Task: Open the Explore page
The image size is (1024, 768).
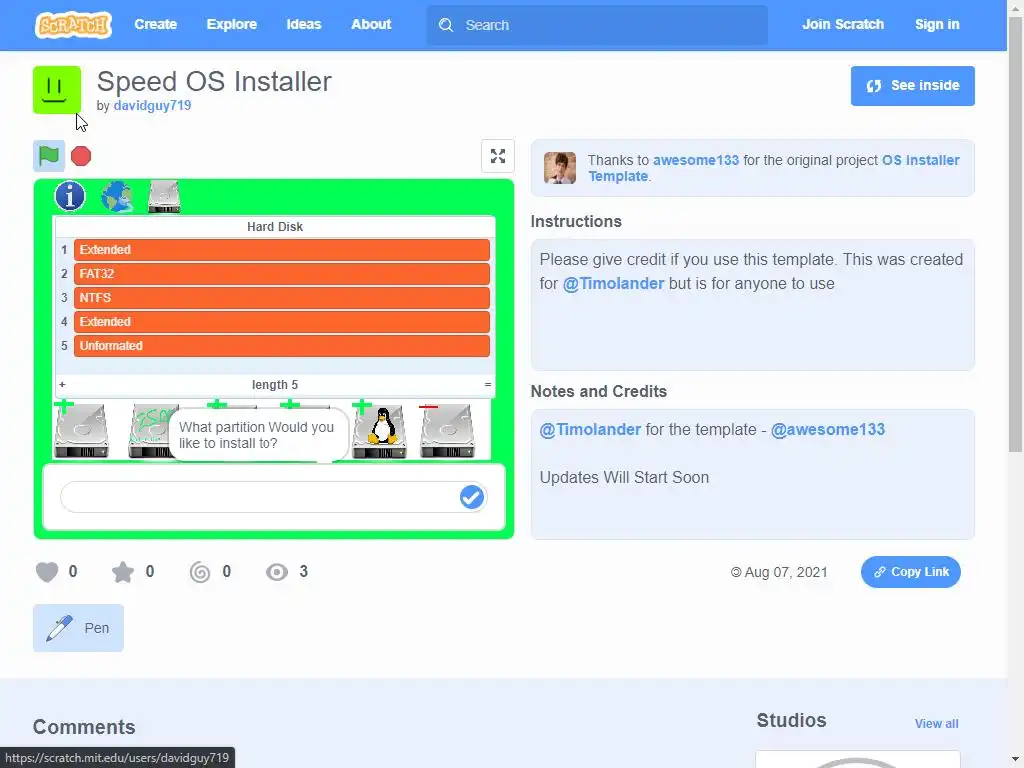Action: [232, 24]
